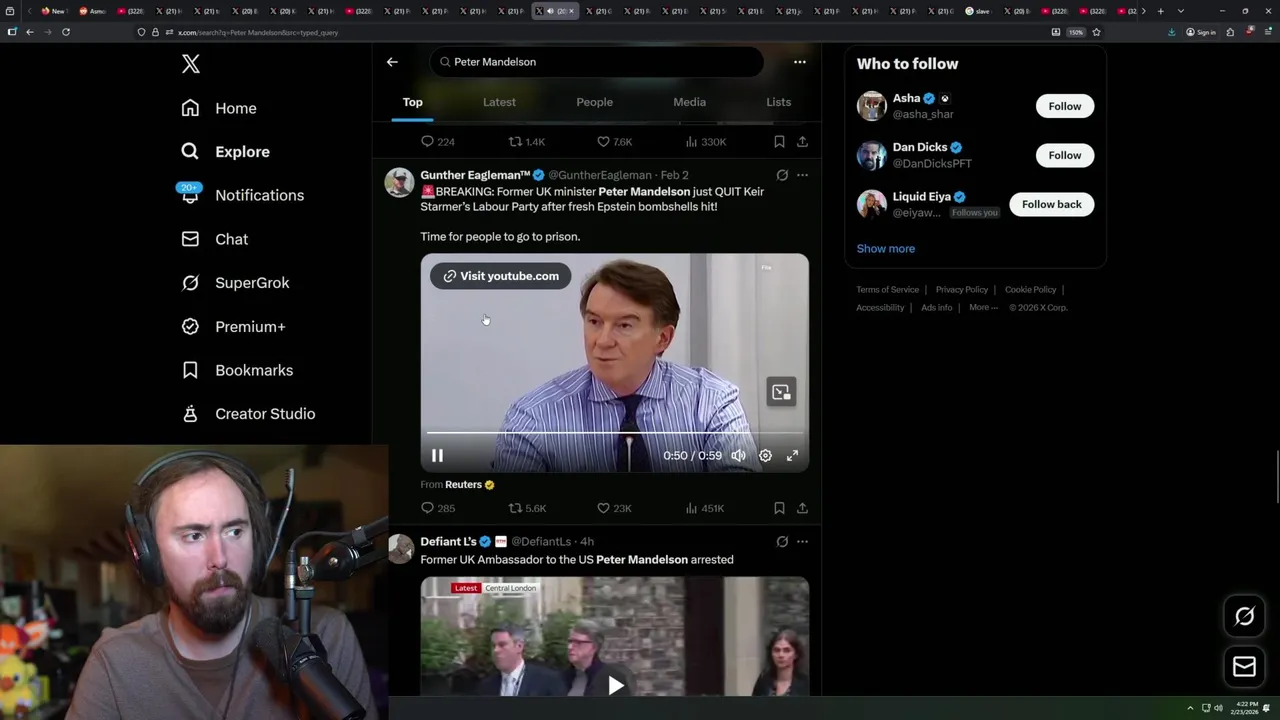
Task: Reply to post with 285 replies
Action: (437, 508)
